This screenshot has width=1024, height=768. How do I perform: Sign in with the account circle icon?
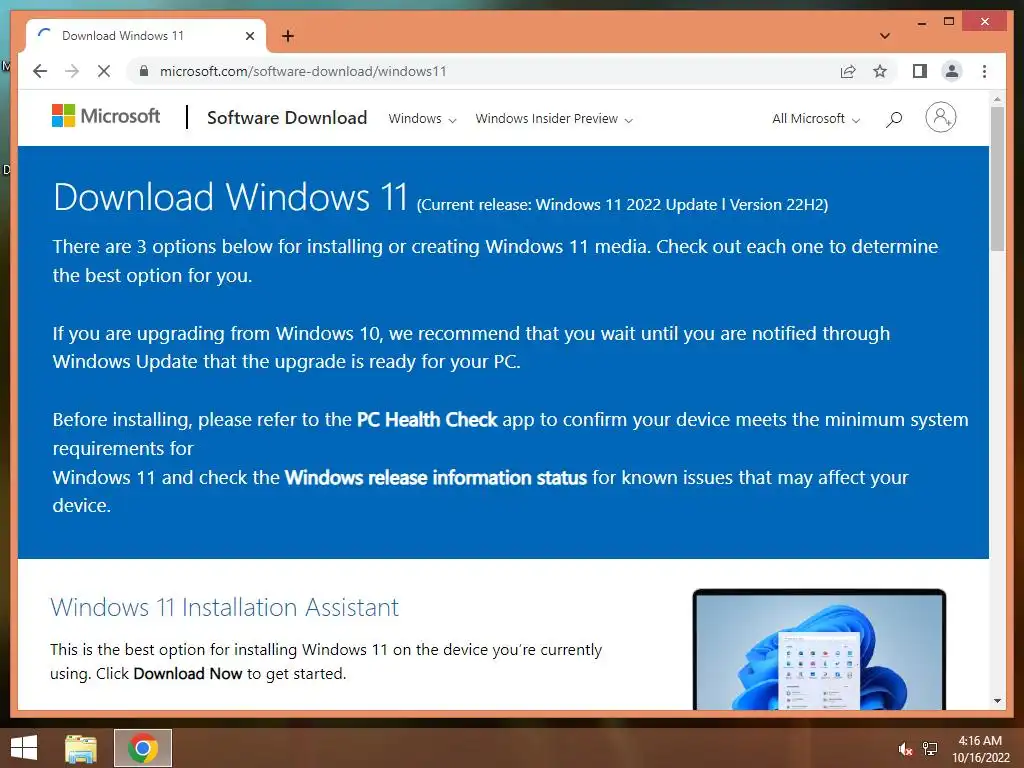(940, 118)
